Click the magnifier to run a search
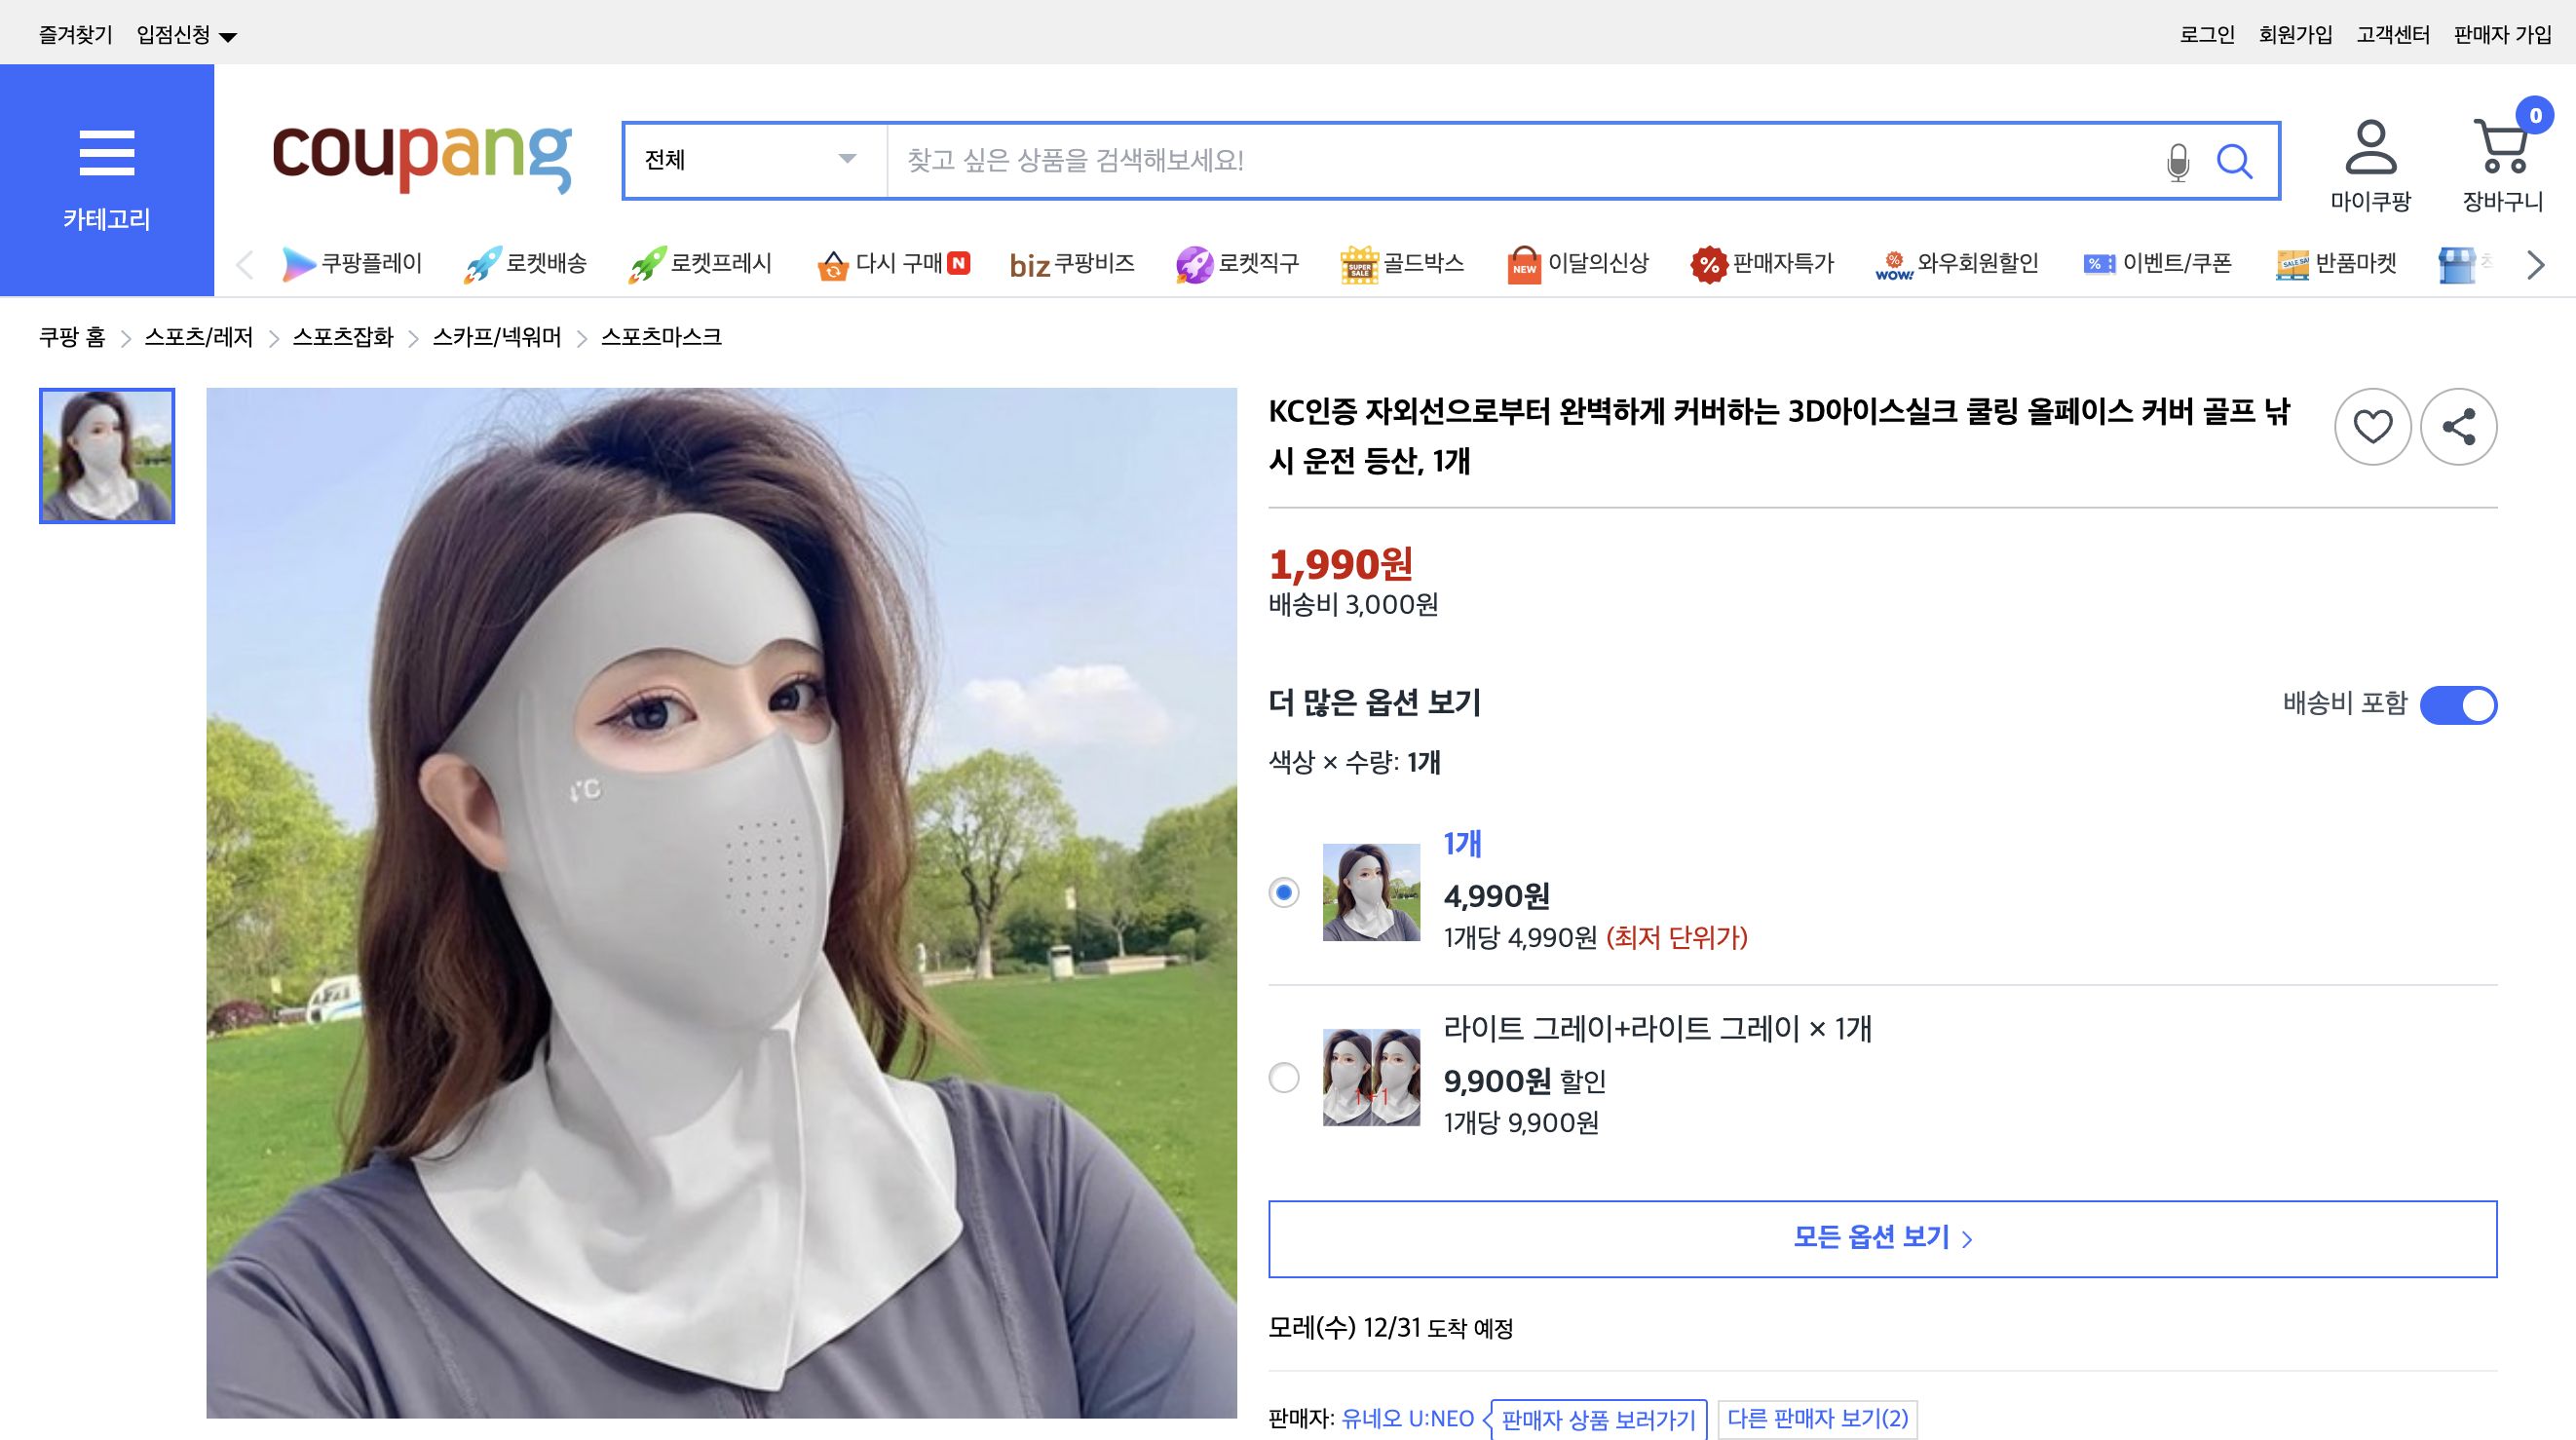The height and width of the screenshot is (1440, 2576). 2237,160
